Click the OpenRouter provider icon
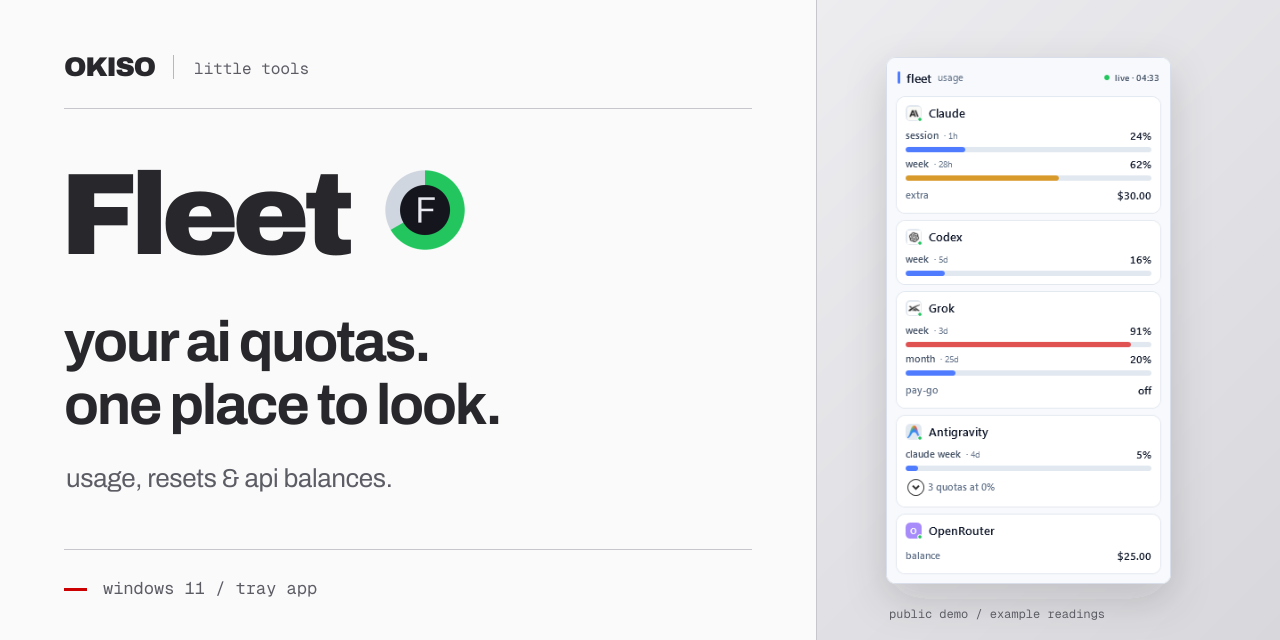Viewport: 1280px width, 640px height. click(914, 531)
